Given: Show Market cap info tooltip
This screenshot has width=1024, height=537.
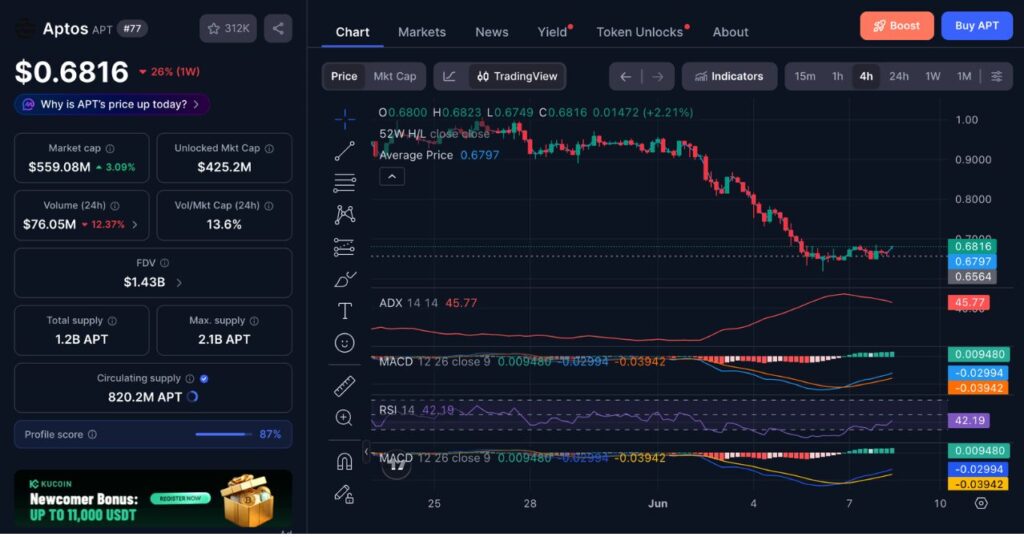Looking at the screenshot, I should tap(110, 148).
